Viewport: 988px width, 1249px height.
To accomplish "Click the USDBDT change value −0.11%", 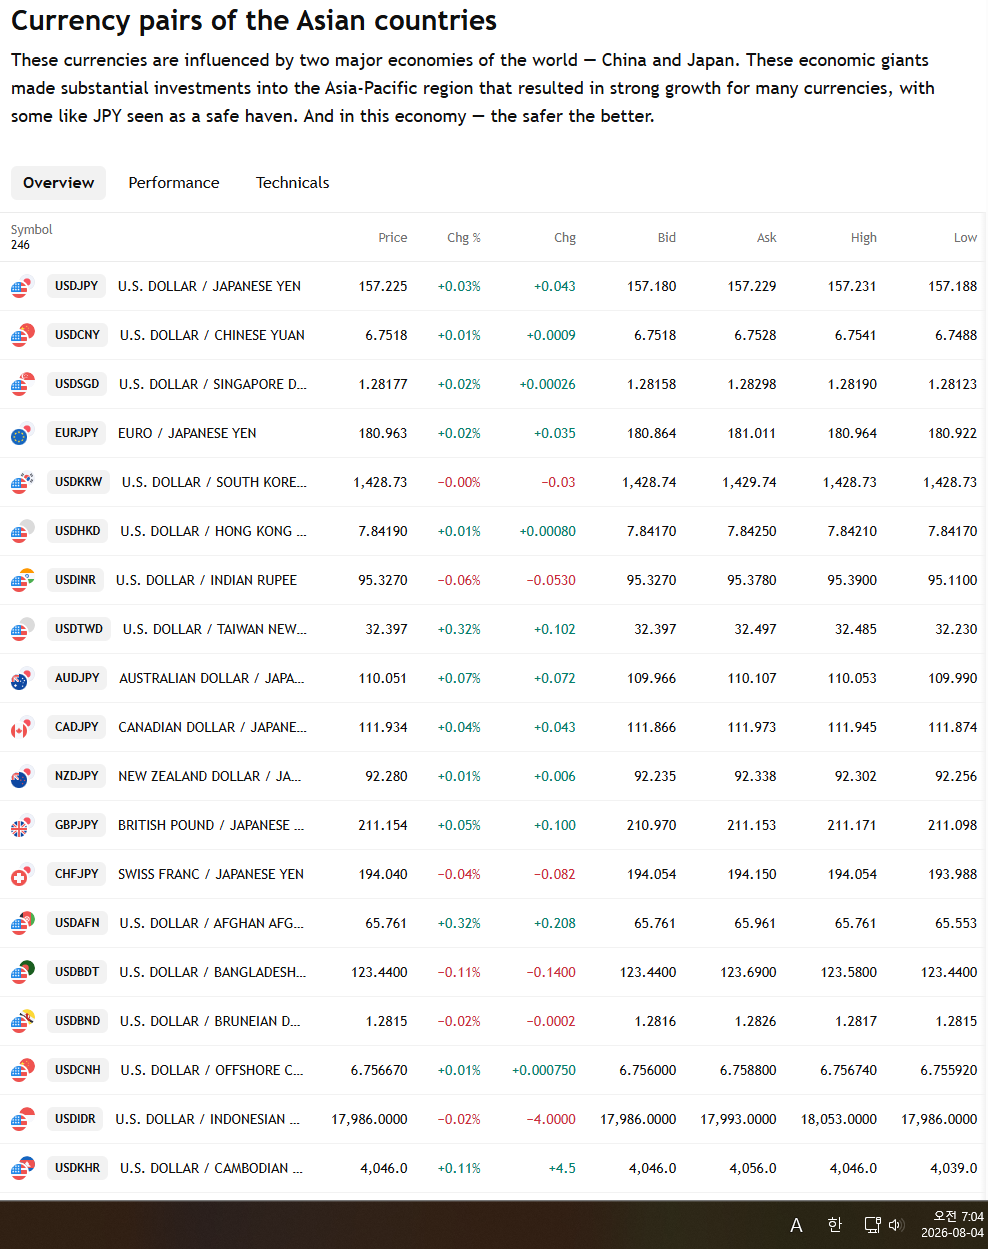I will (x=459, y=972).
